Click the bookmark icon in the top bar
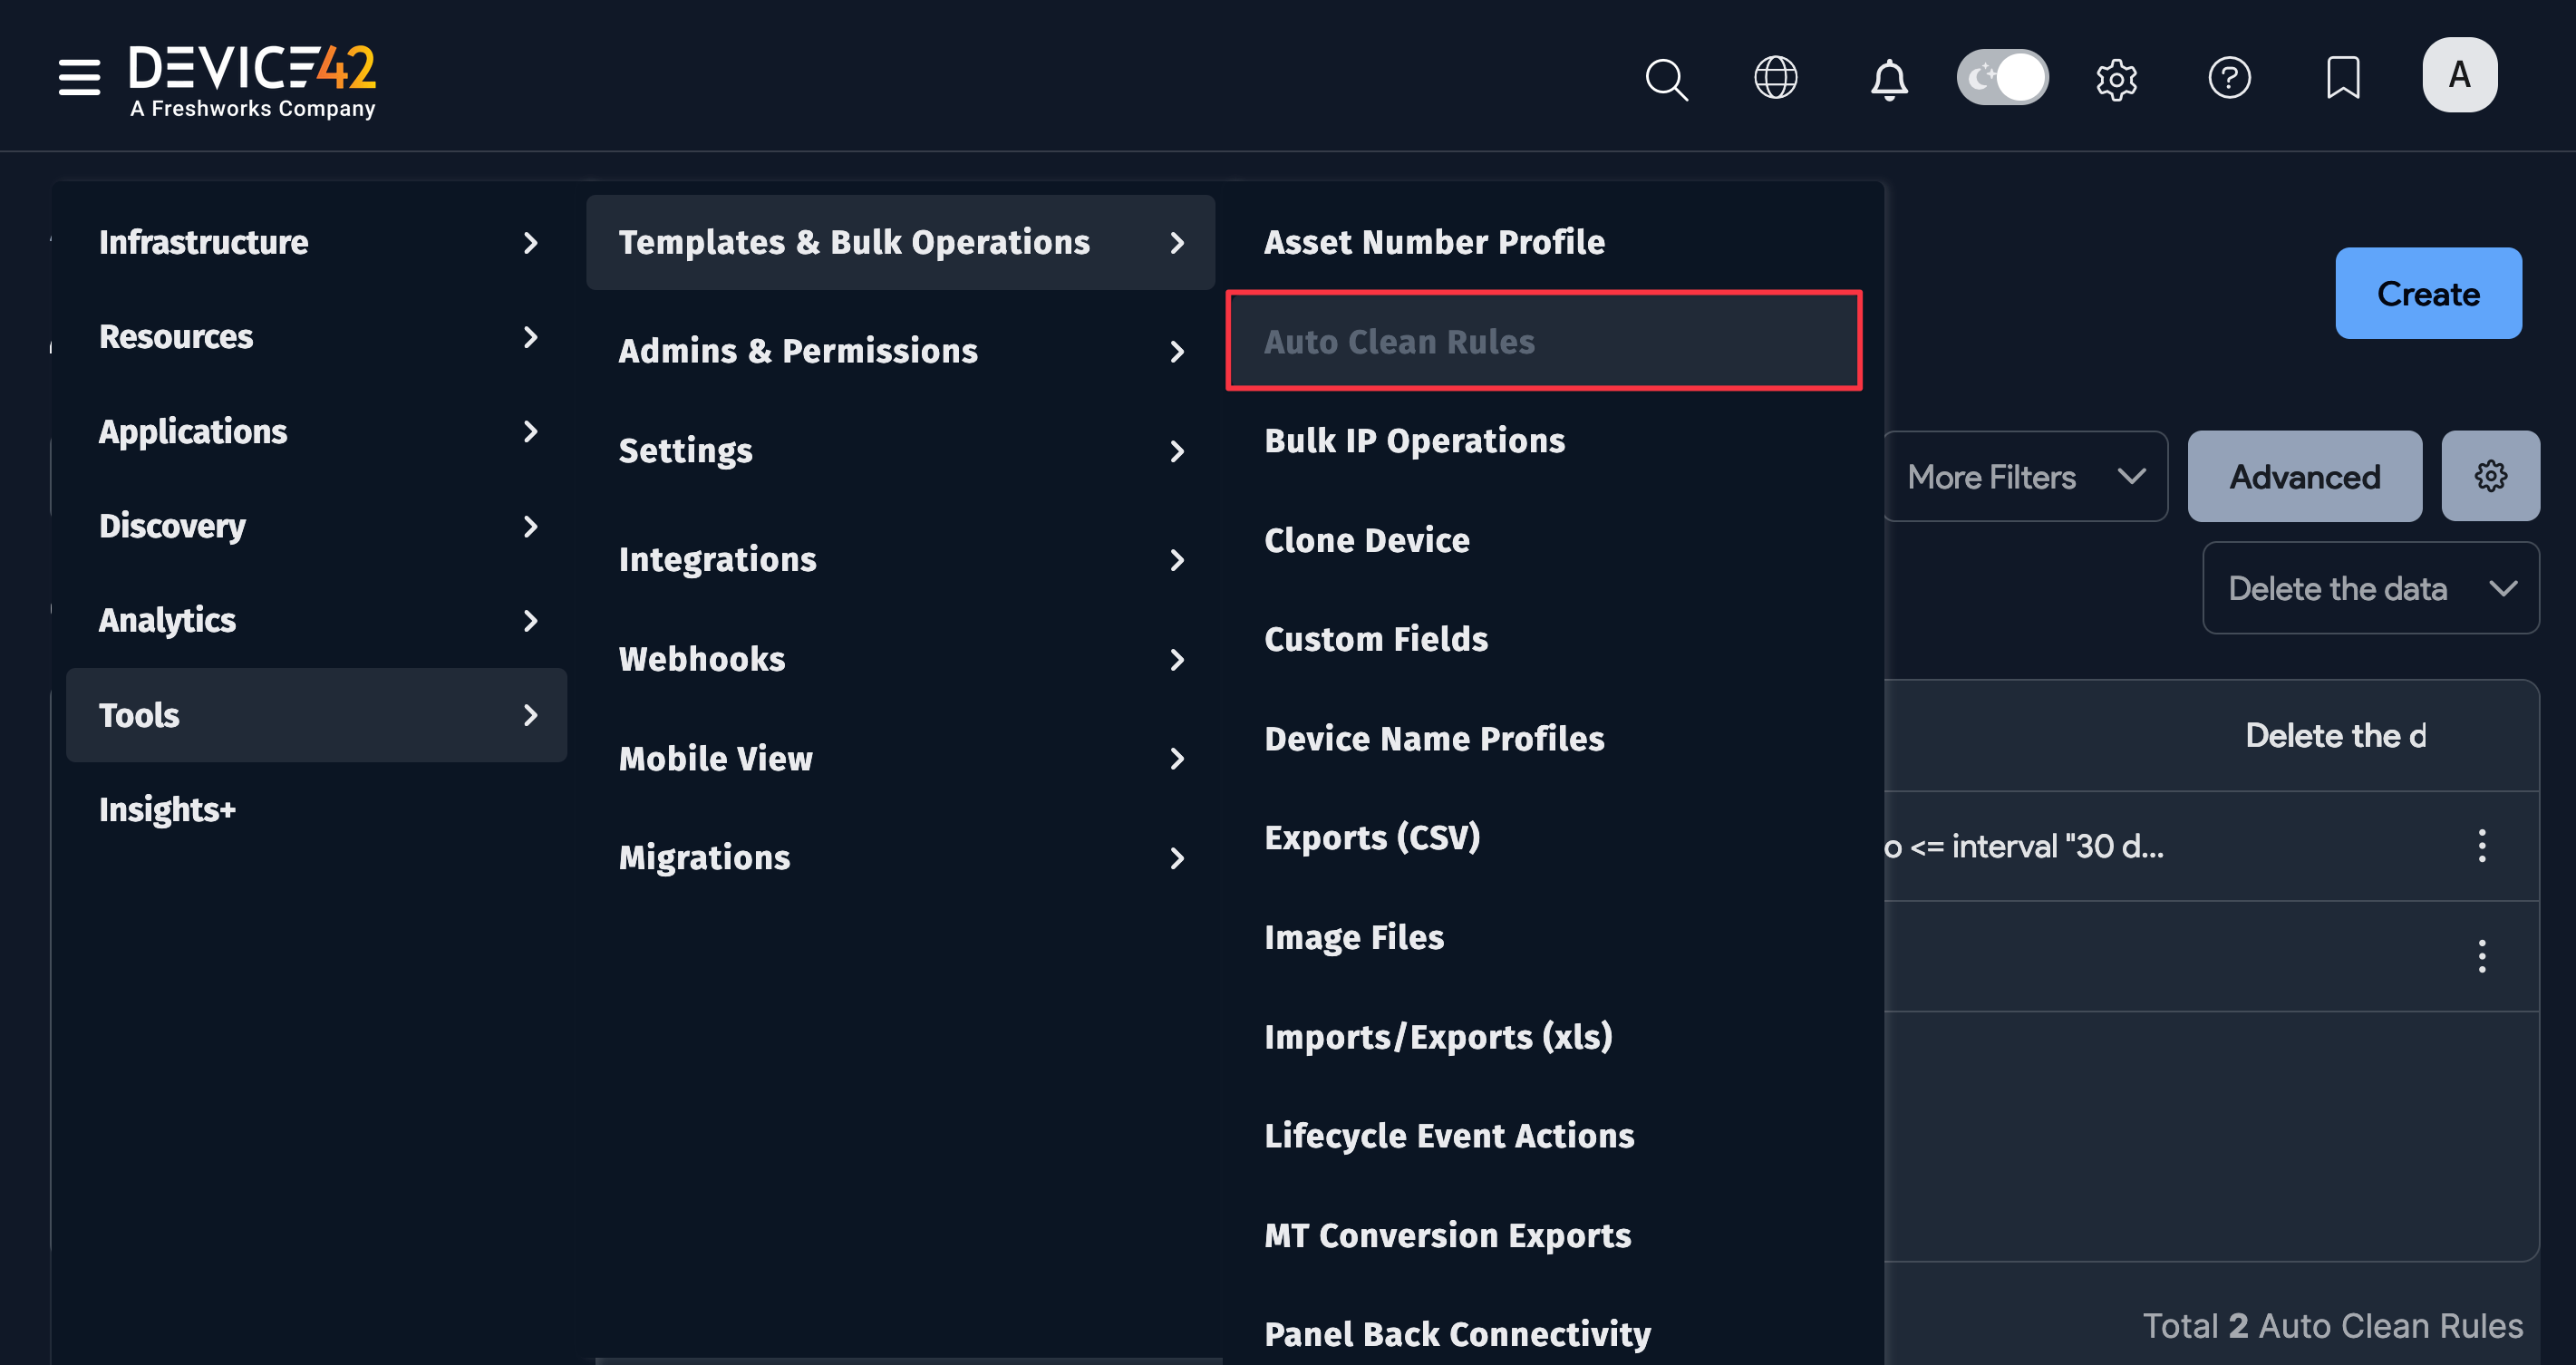The width and height of the screenshot is (2576, 1365). tap(2343, 77)
